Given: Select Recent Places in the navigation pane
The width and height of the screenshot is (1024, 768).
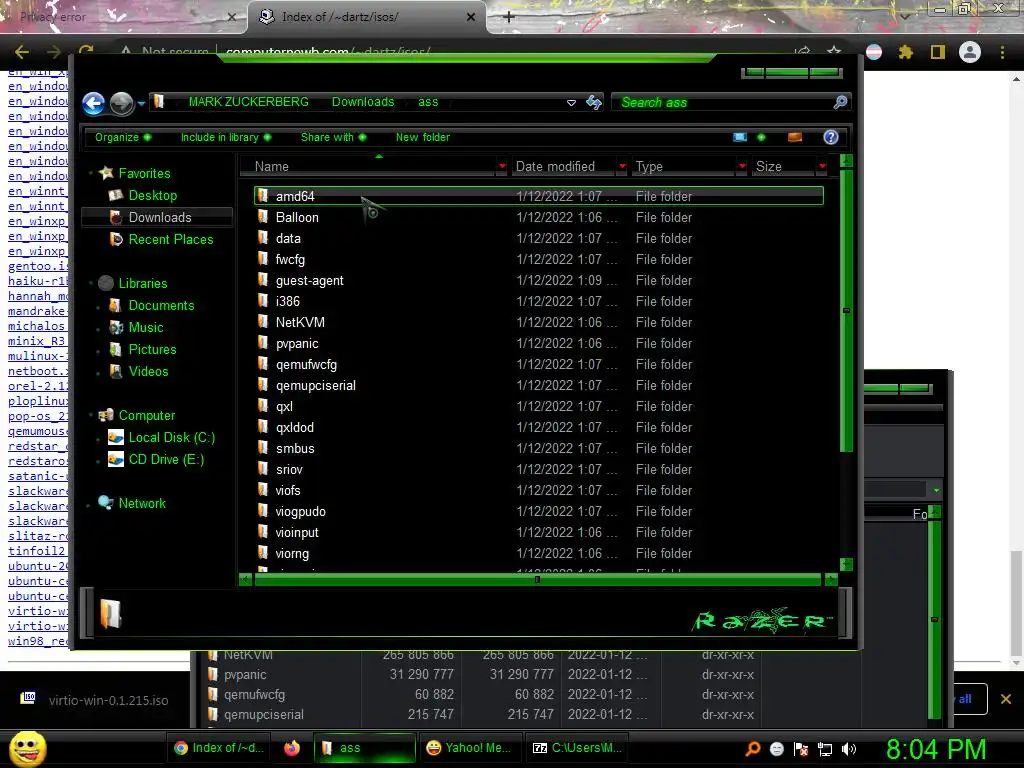Looking at the screenshot, I should [x=170, y=240].
